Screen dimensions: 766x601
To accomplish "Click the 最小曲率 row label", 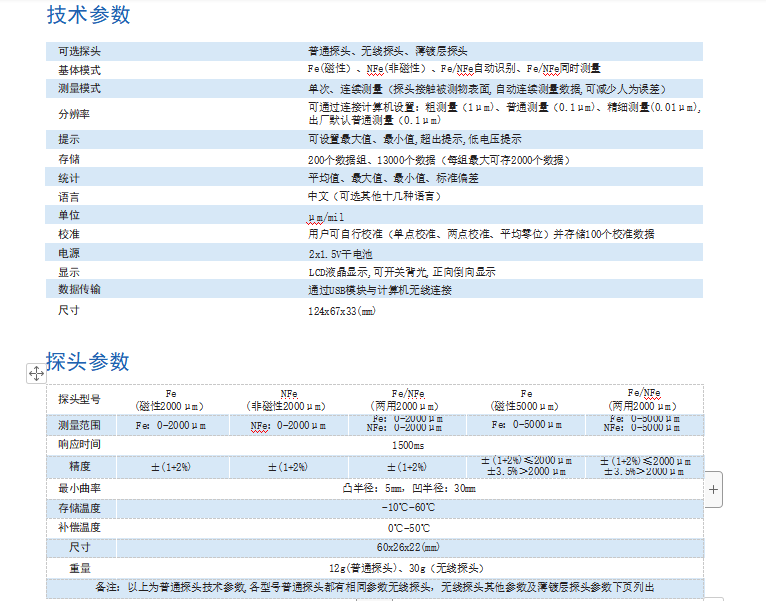I will pyautogui.click(x=79, y=489).
